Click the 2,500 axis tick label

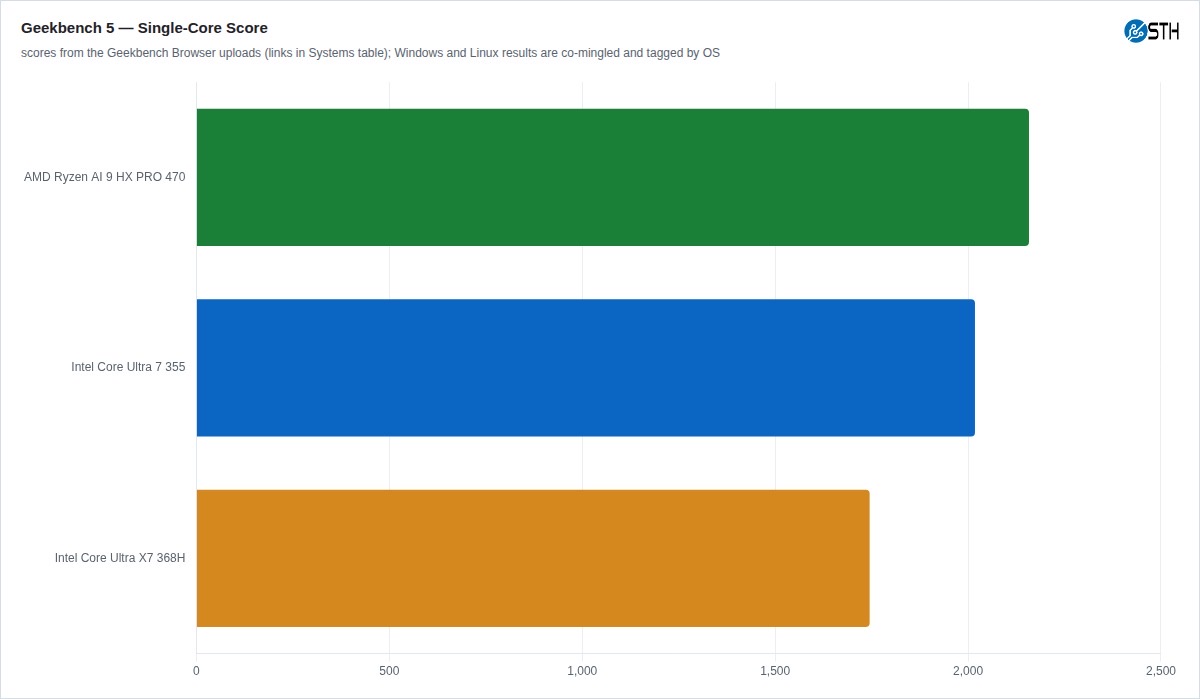[1161, 670]
